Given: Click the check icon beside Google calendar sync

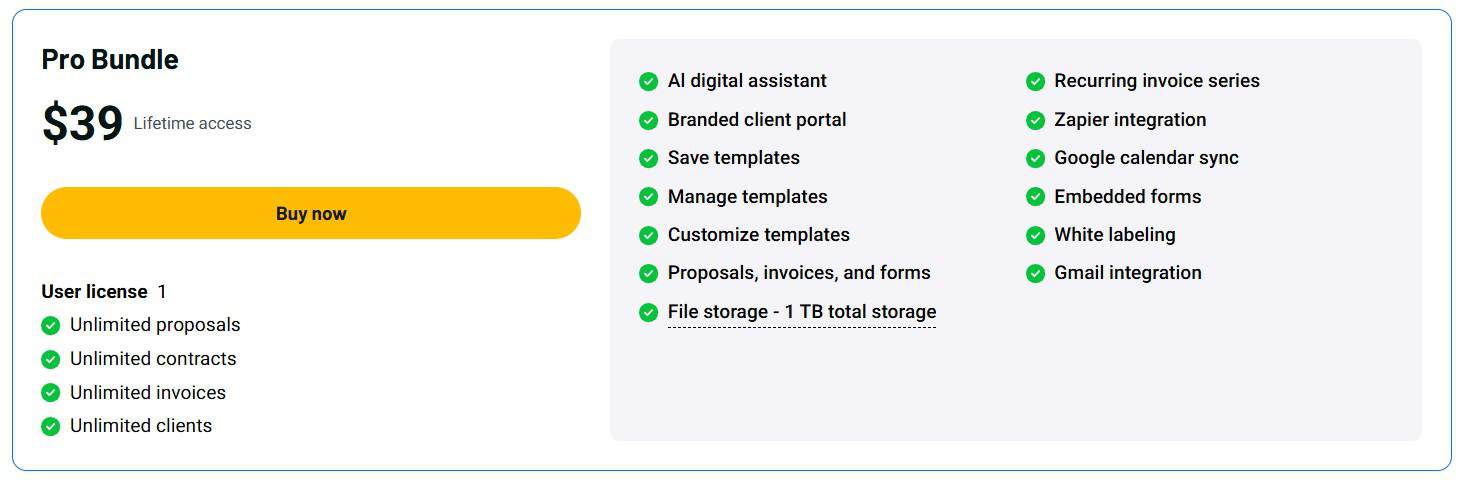Looking at the screenshot, I should [1035, 158].
